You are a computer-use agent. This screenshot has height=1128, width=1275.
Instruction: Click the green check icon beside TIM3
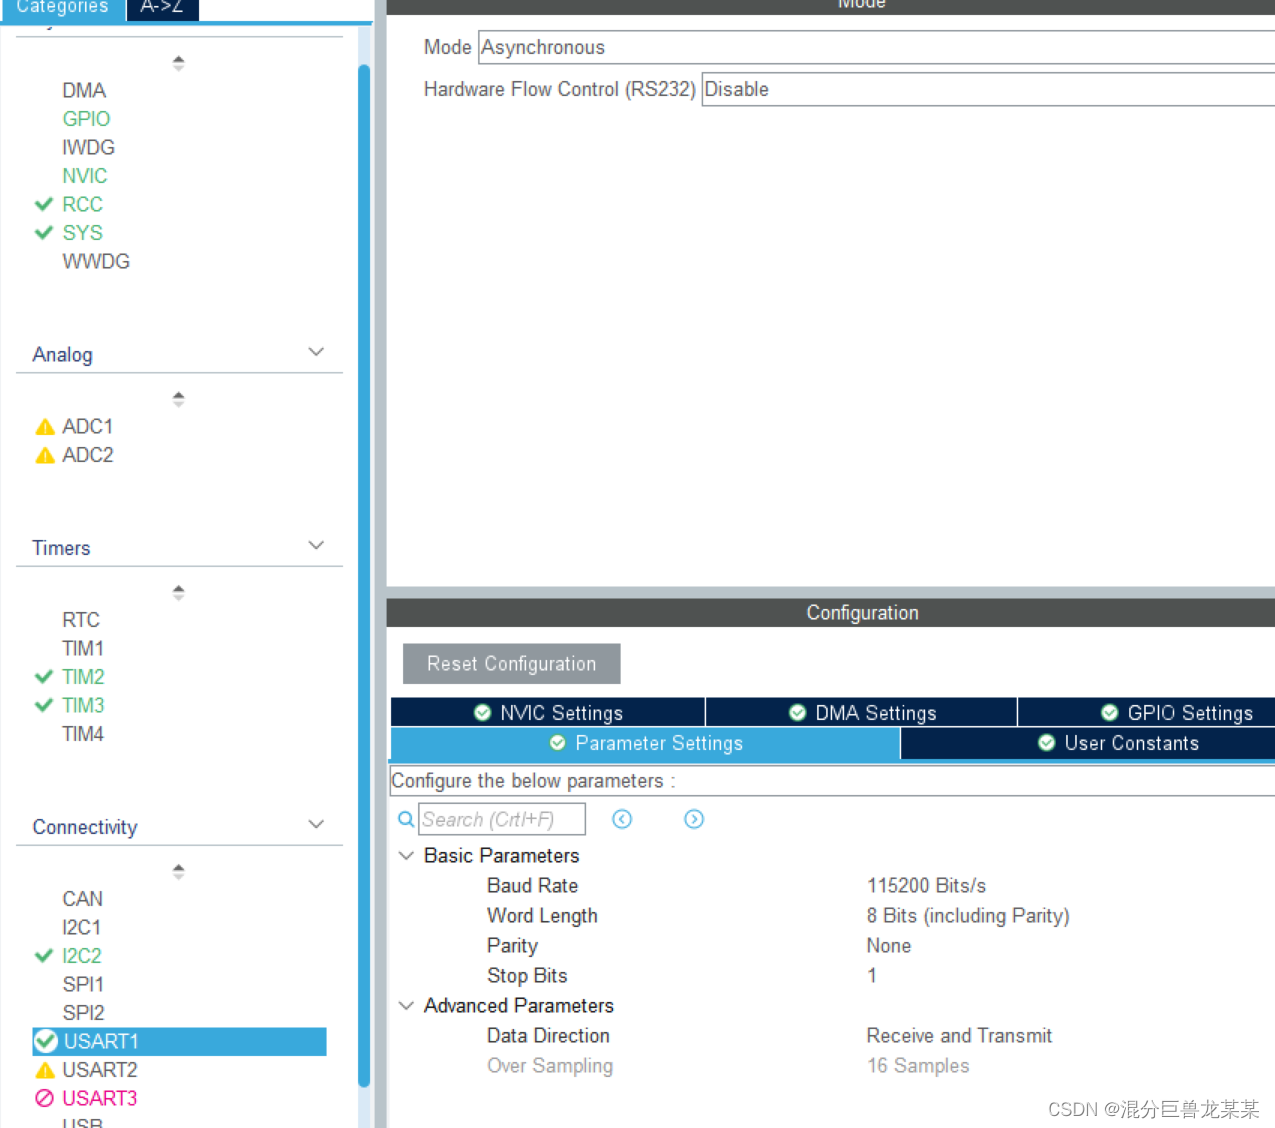(x=44, y=705)
